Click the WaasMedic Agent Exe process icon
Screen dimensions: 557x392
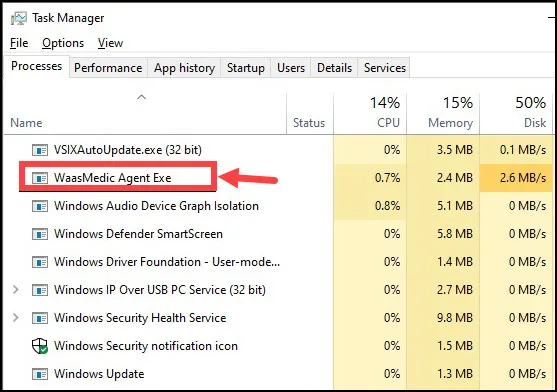40,178
